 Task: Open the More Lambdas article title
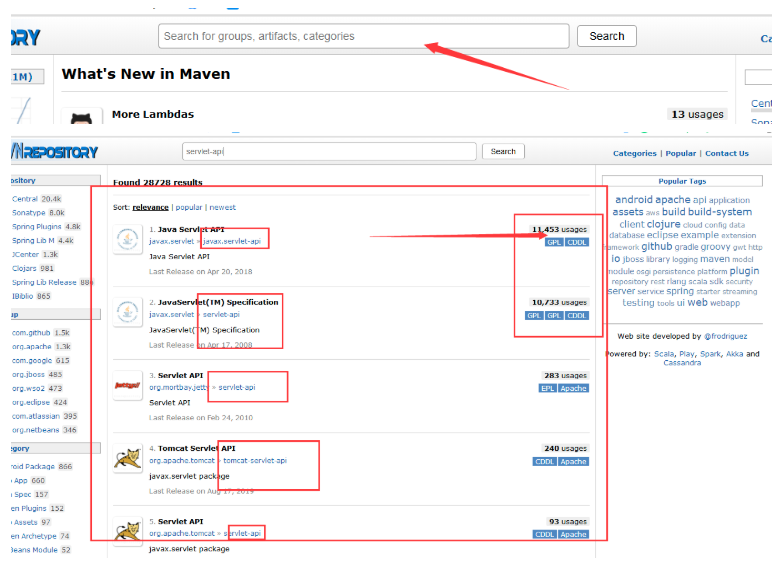[x=153, y=114]
